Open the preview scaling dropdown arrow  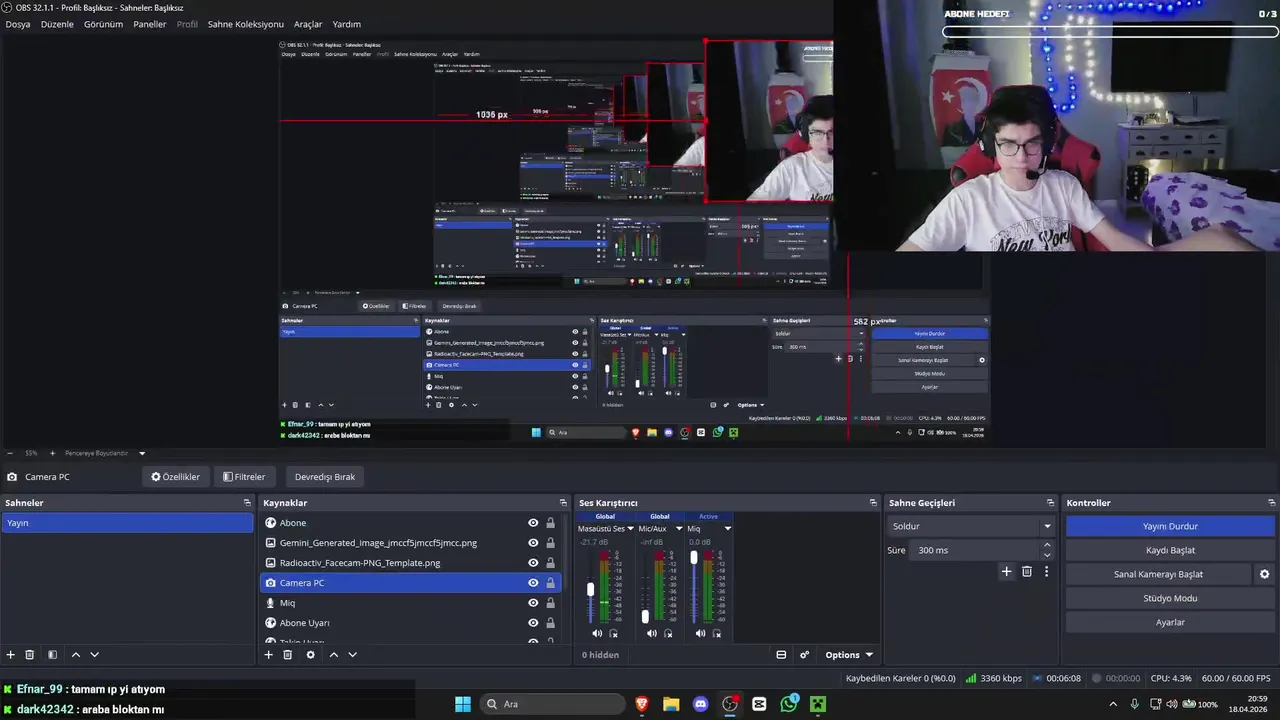point(141,453)
